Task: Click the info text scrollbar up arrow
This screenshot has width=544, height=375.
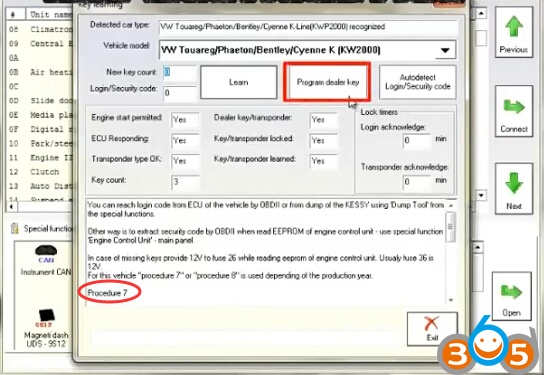Action: pyautogui.click(x=451, y=205)
